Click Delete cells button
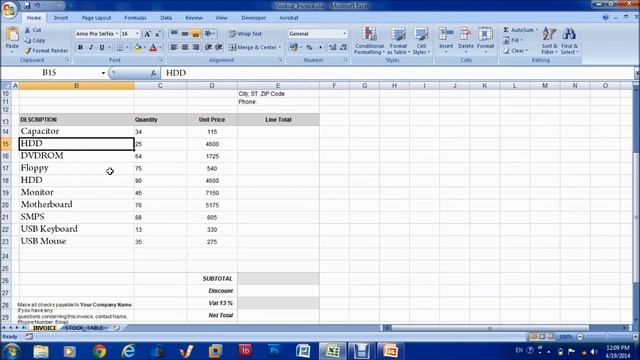 pyautogui.click(x=465, y=40)
